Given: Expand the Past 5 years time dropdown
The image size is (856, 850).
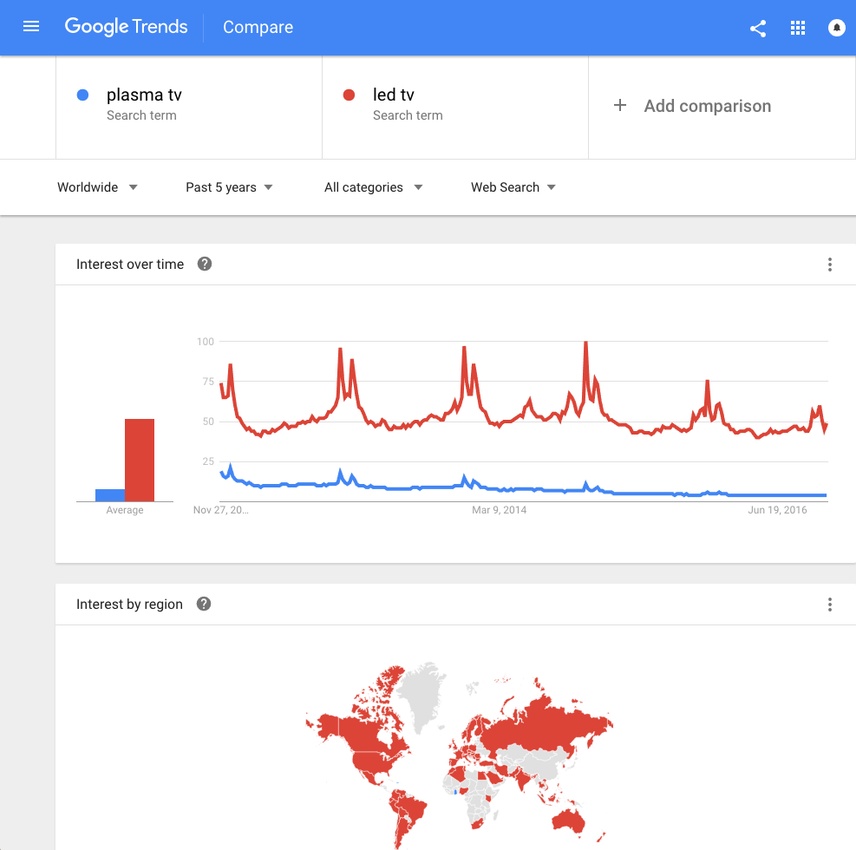Looking at the screenshot, I should (229, 187).
